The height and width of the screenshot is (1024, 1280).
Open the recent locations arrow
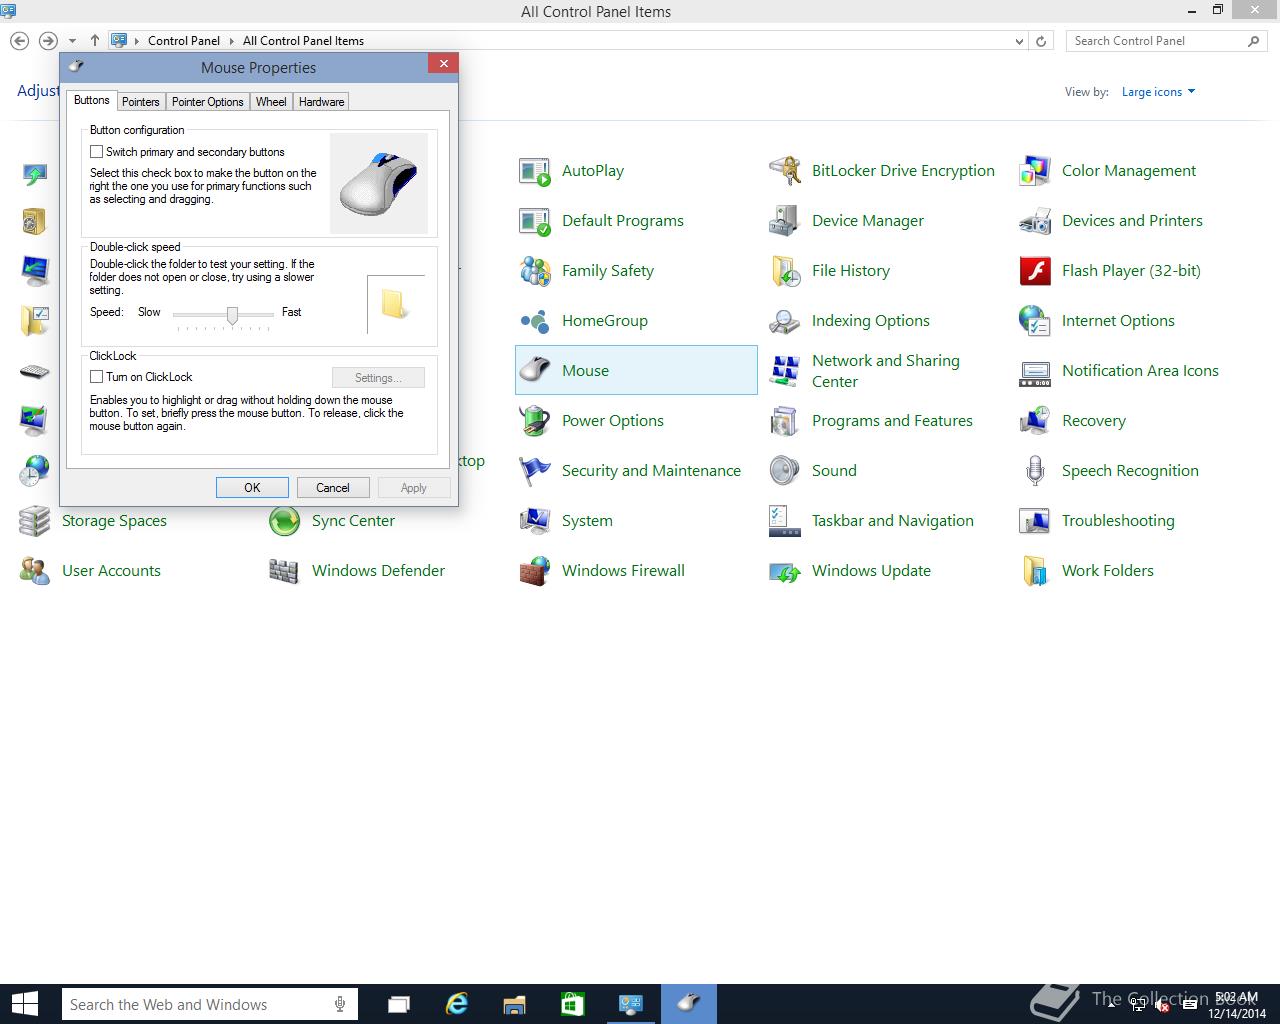point(72,41)
